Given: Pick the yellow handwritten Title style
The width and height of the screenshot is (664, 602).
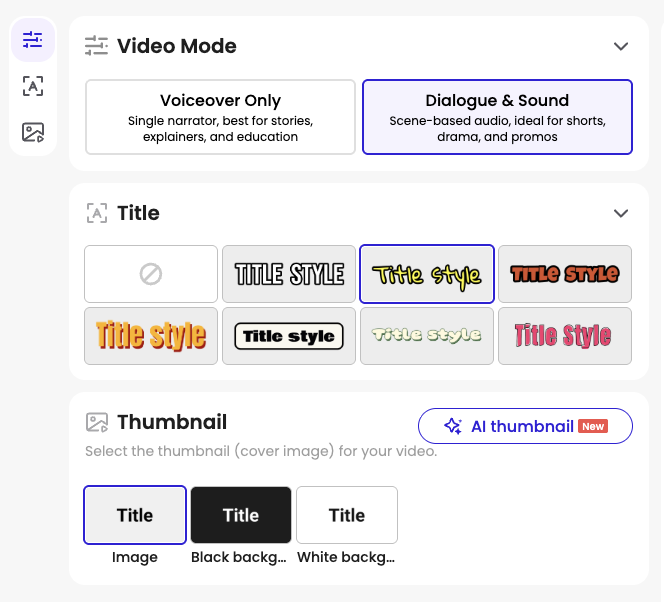Looking at the screenshot, I should (427, 274).
